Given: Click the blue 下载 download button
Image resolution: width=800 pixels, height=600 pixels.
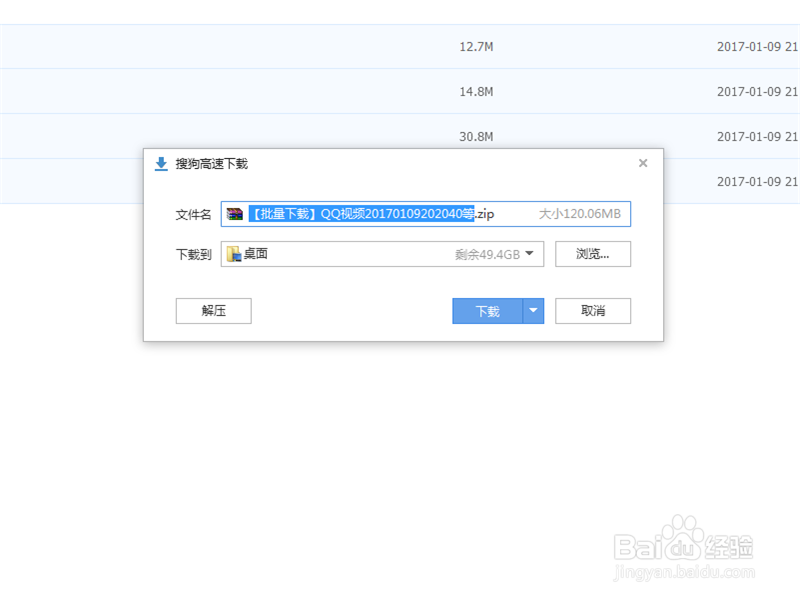Looking at the screenshot, I should pyautogui.click(x=487, y=311).
